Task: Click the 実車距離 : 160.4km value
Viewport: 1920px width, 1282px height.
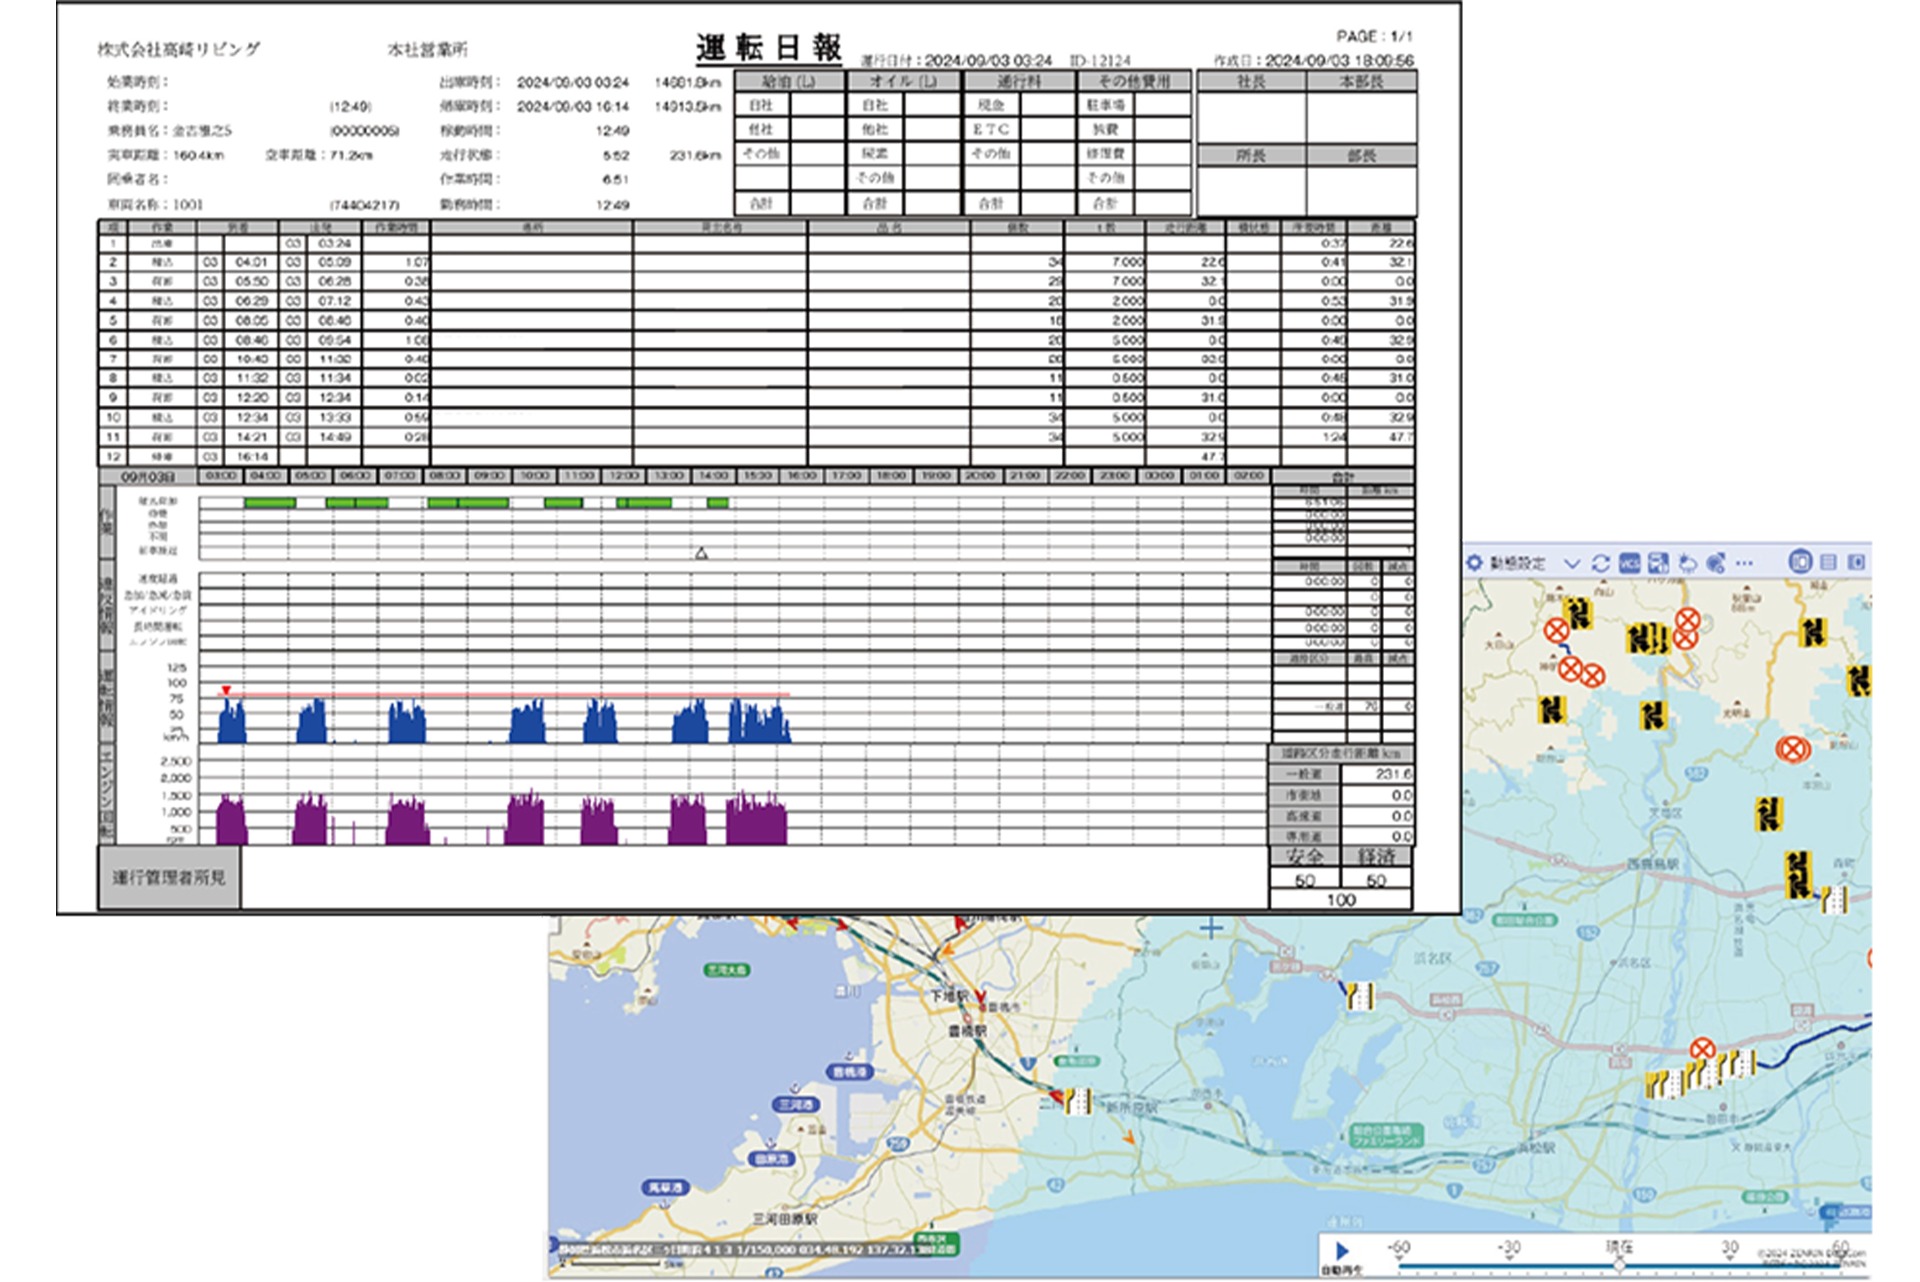Action: click(166, 155)
